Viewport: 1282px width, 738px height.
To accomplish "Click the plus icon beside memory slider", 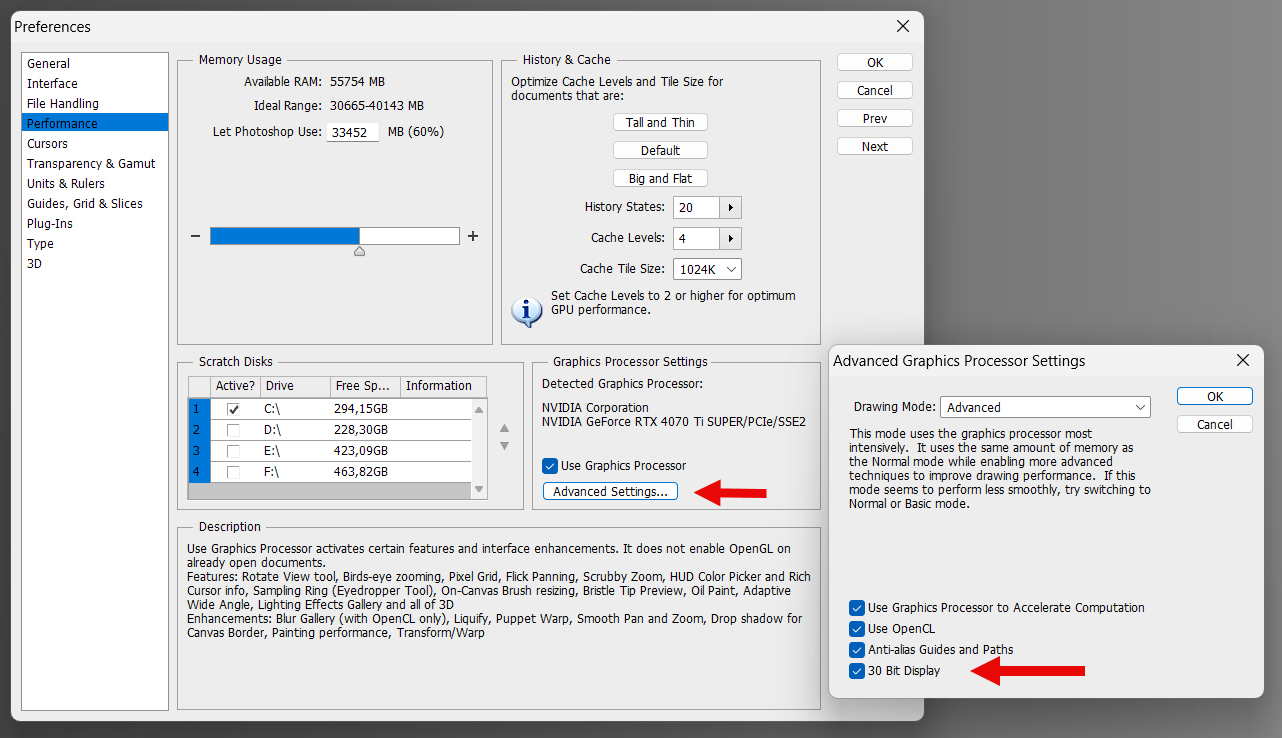I will tap(473, 237).
